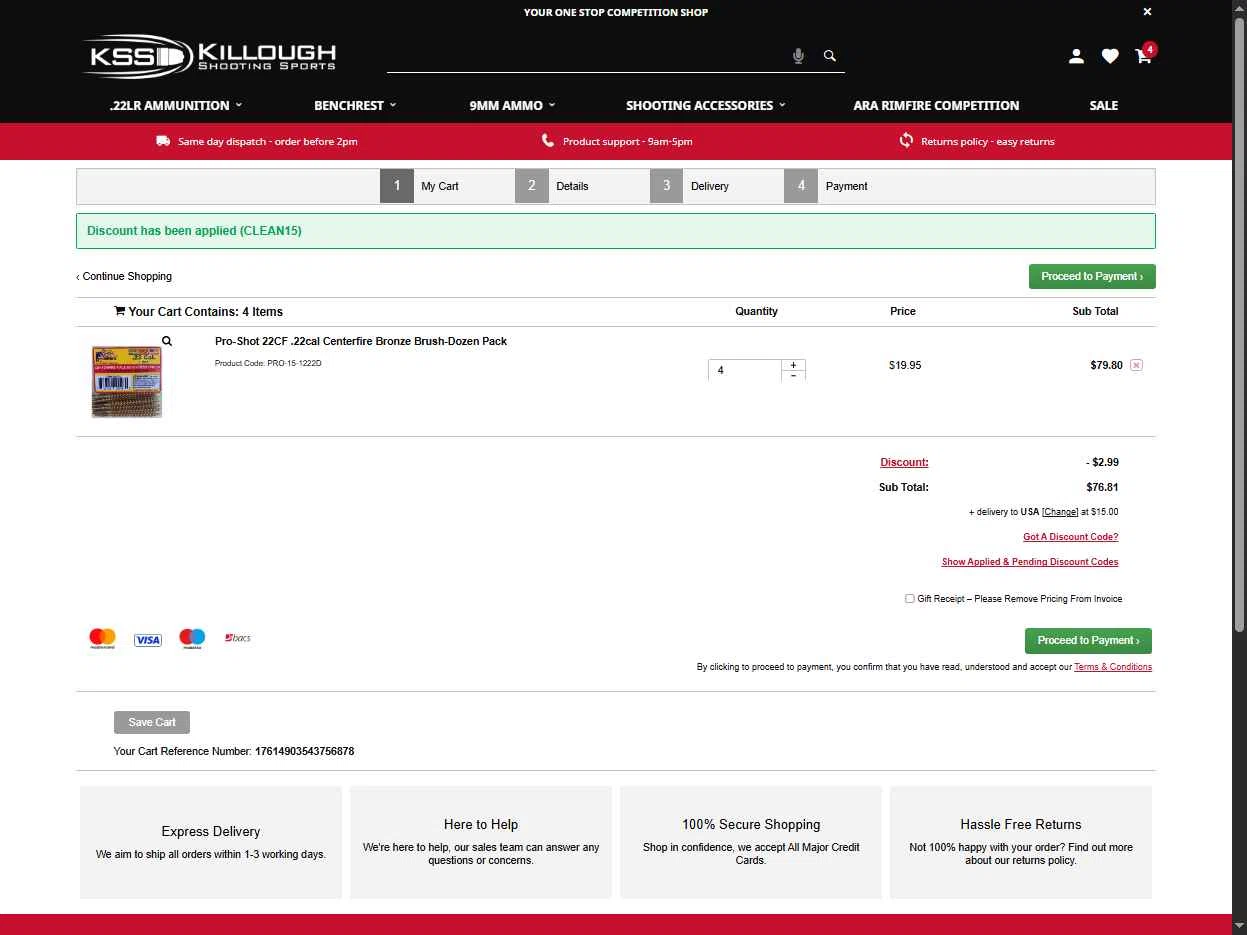Image resolution: width=1247 pixels, height=935 pixels.
Task: Open the wishlist heart icon
Action: tap(1110, 56)
